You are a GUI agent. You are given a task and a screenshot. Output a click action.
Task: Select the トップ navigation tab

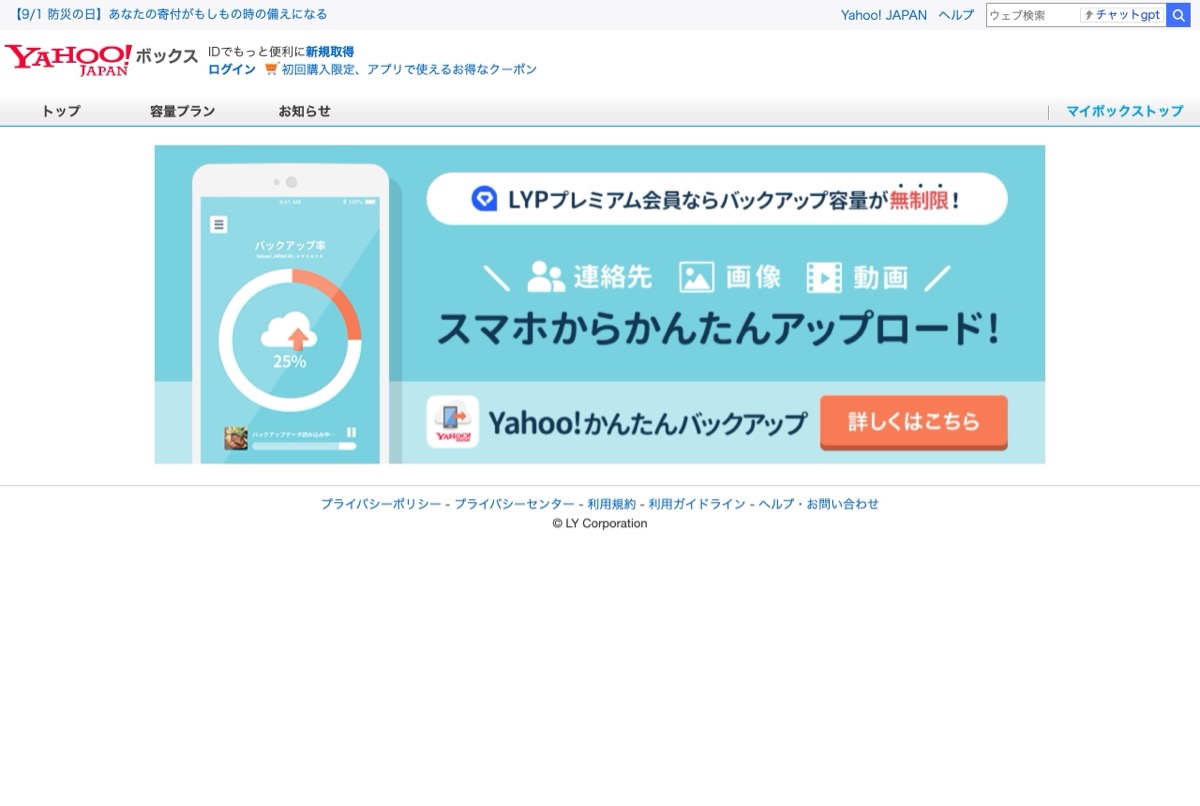61,111
